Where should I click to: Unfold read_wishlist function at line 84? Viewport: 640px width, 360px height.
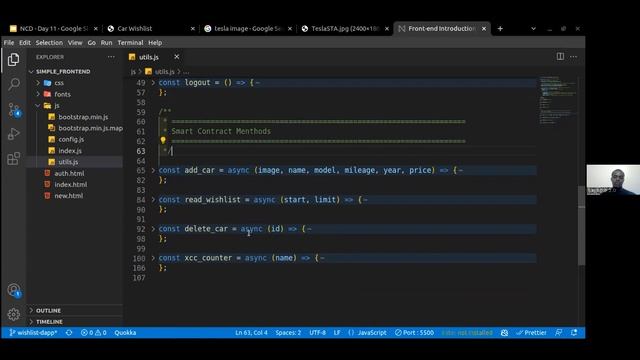[x=153, y=200]
